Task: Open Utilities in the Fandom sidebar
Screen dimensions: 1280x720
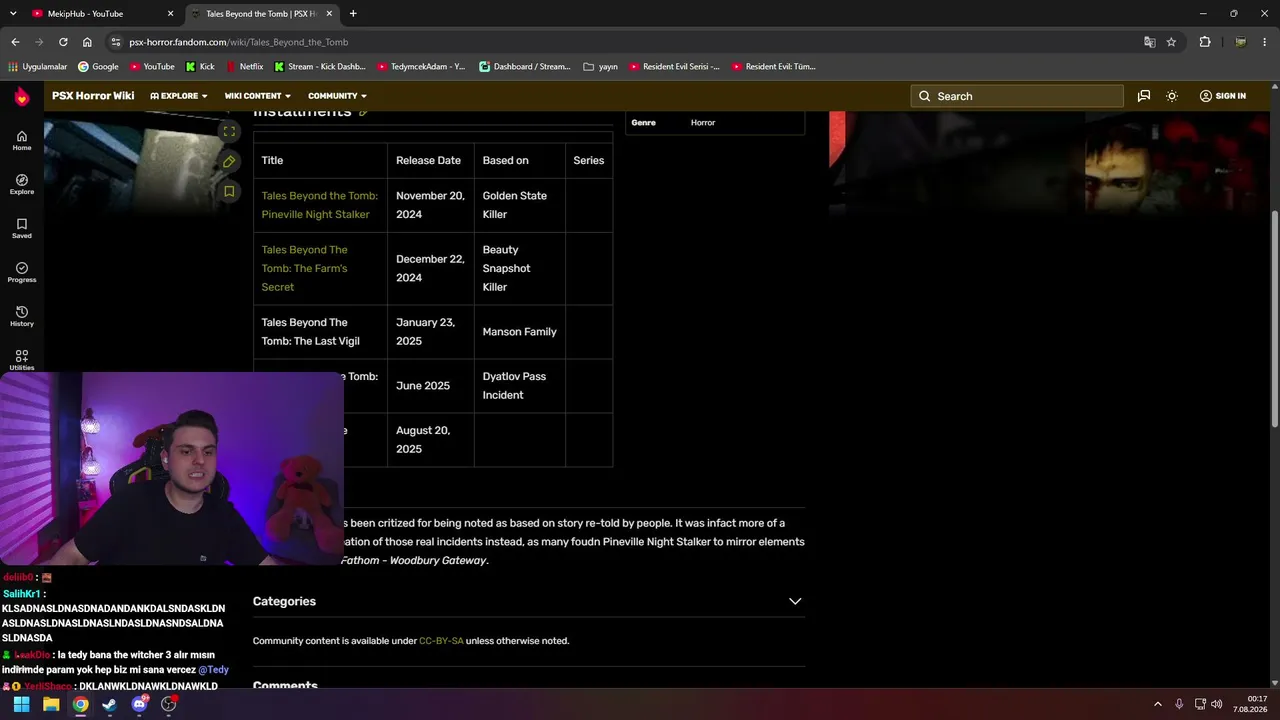Action: click(x=22, y=360)
